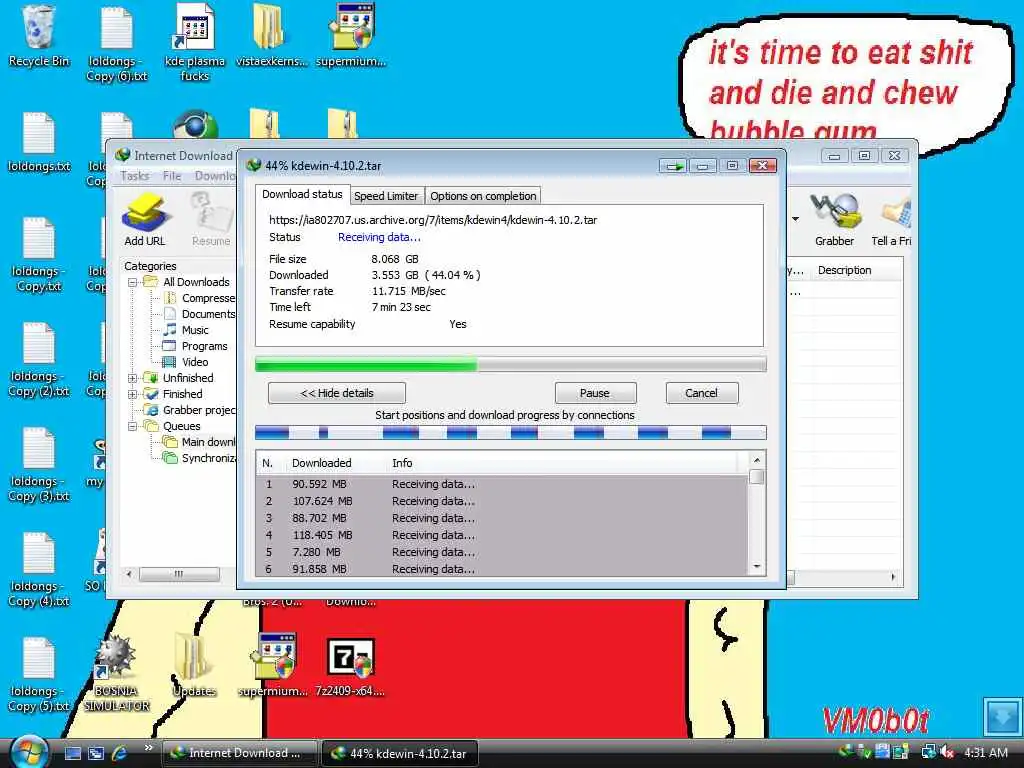Select the Synchronization queue item
This screenshot has width=1024, height=768.
coord(199,458)
